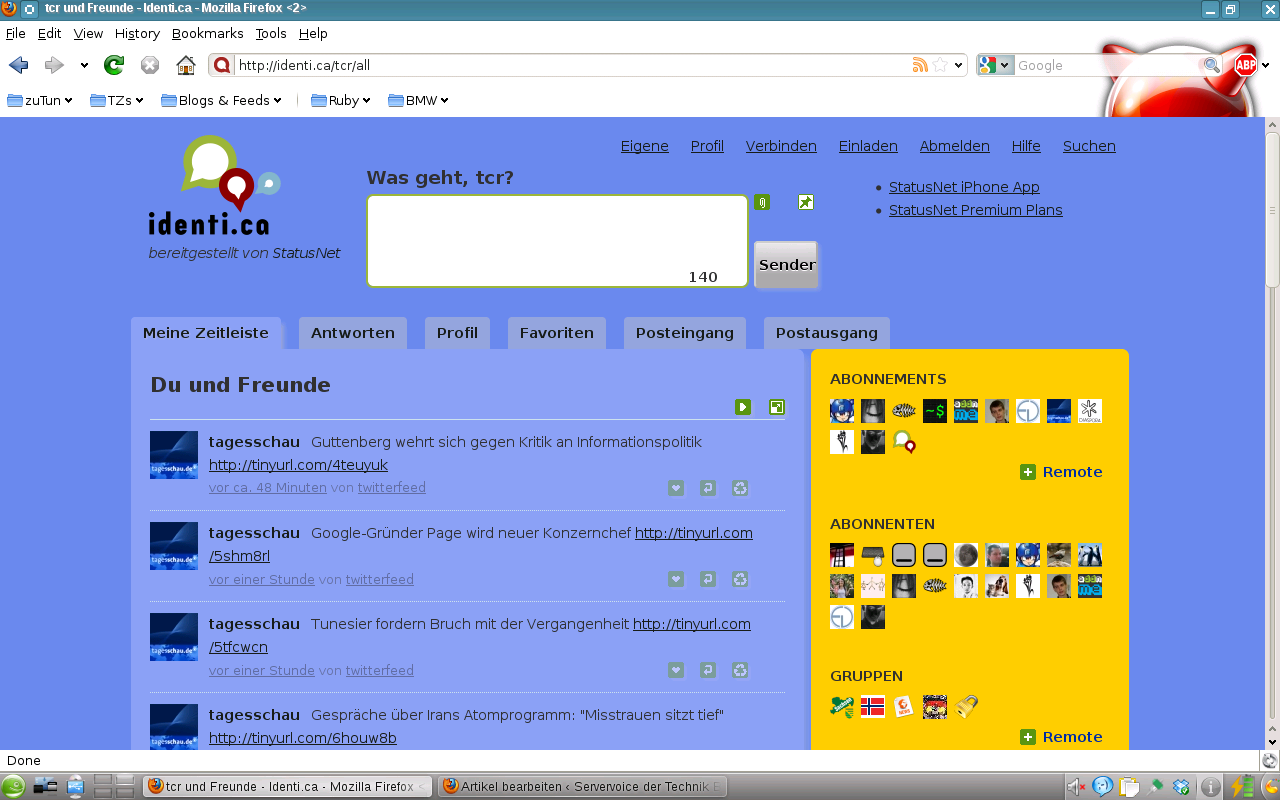Click the paperclip attach file icon
Viewport: 1280px width, 800px height.
762,202
